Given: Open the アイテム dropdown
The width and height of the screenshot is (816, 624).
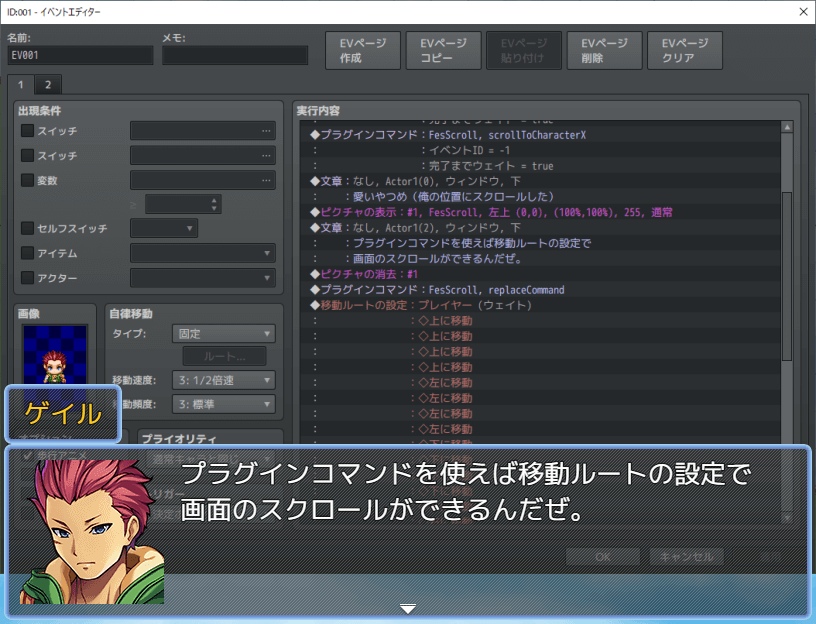Looking at the screenshot, I should click(202, 253).
